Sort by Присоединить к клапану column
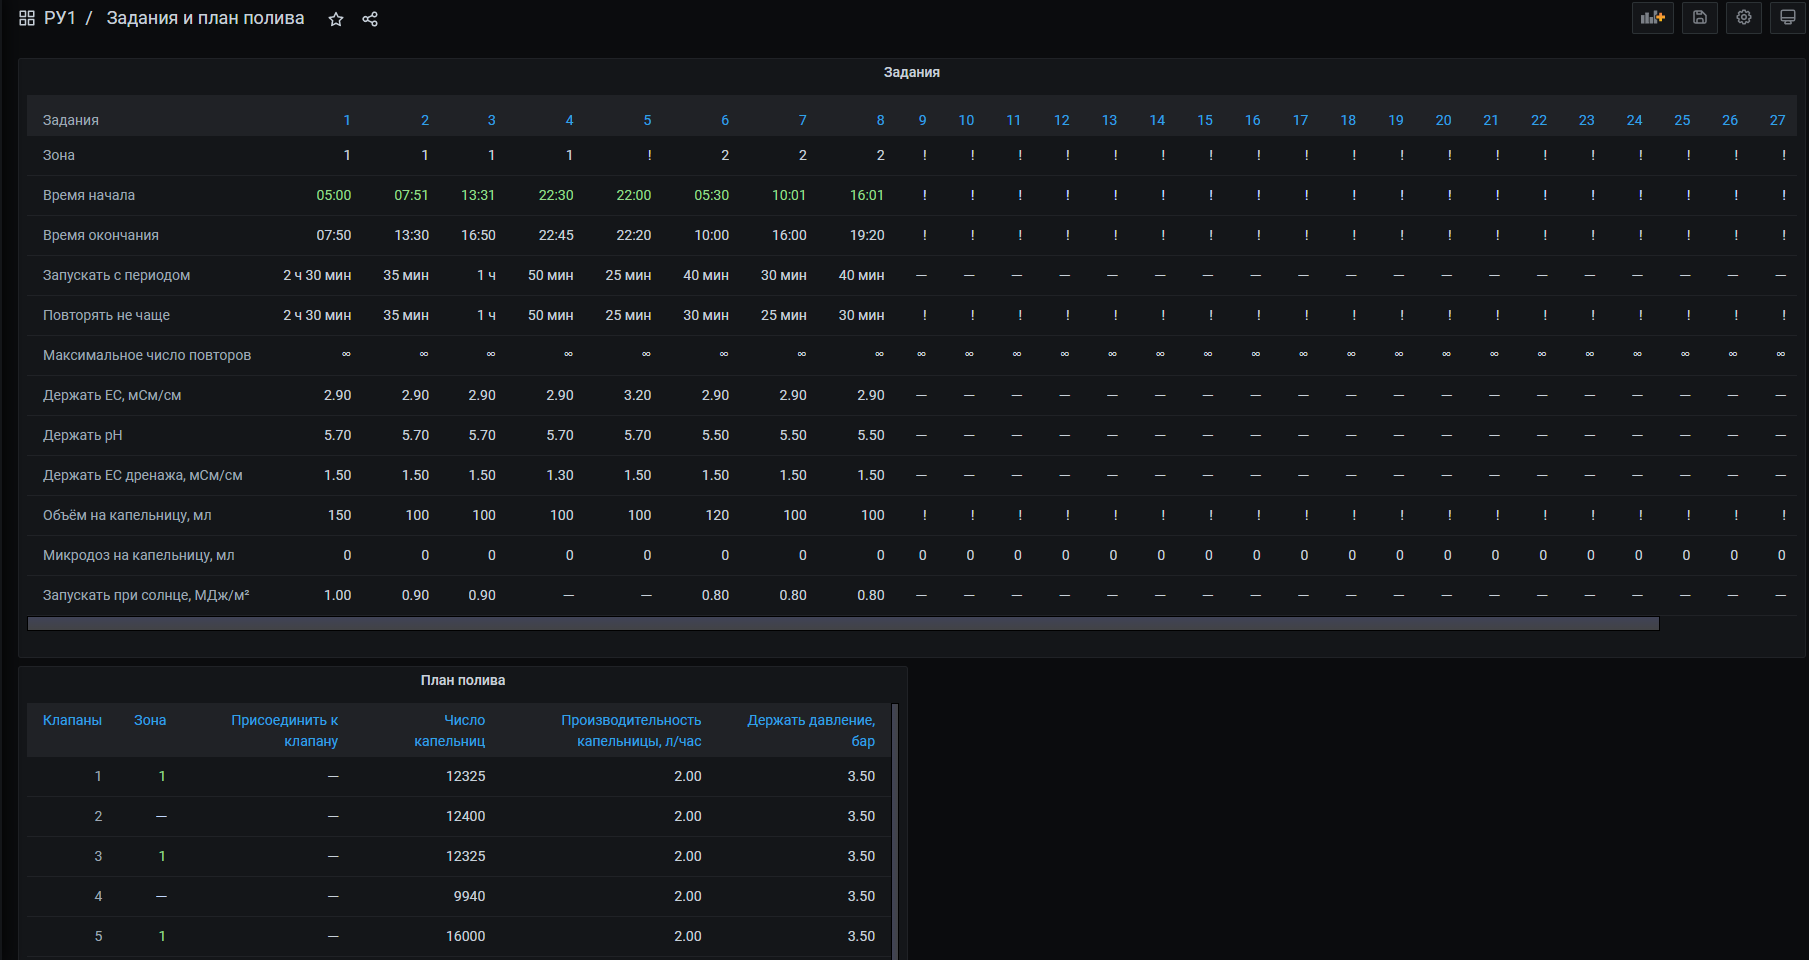Image resolution: width=1809 pixels, height=960 pixels. pyautogui.click(x=285, y=730)
